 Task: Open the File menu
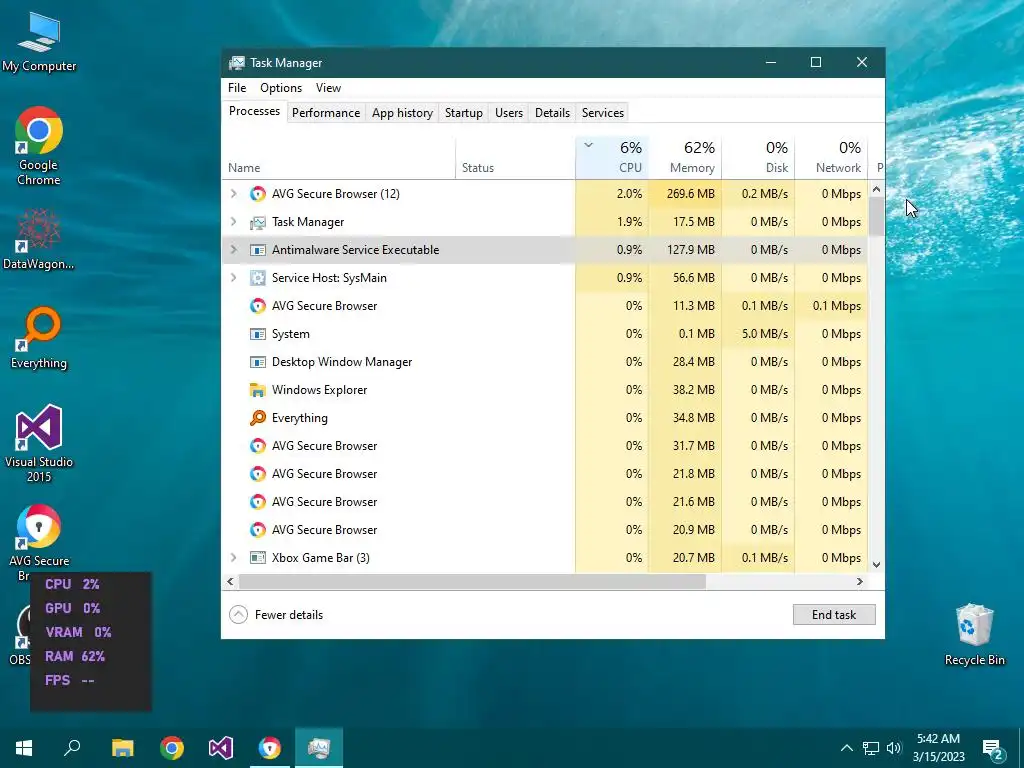point(237,88)
